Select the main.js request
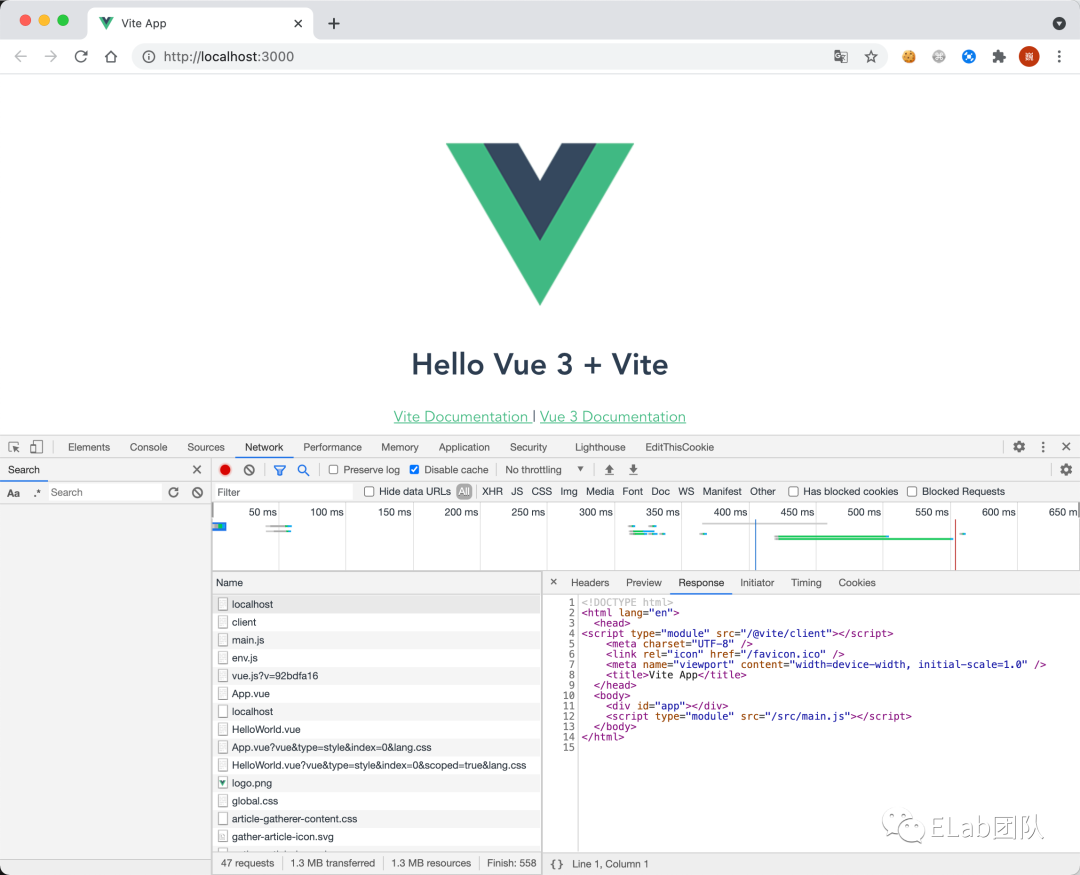 click(x=377, y=640)
